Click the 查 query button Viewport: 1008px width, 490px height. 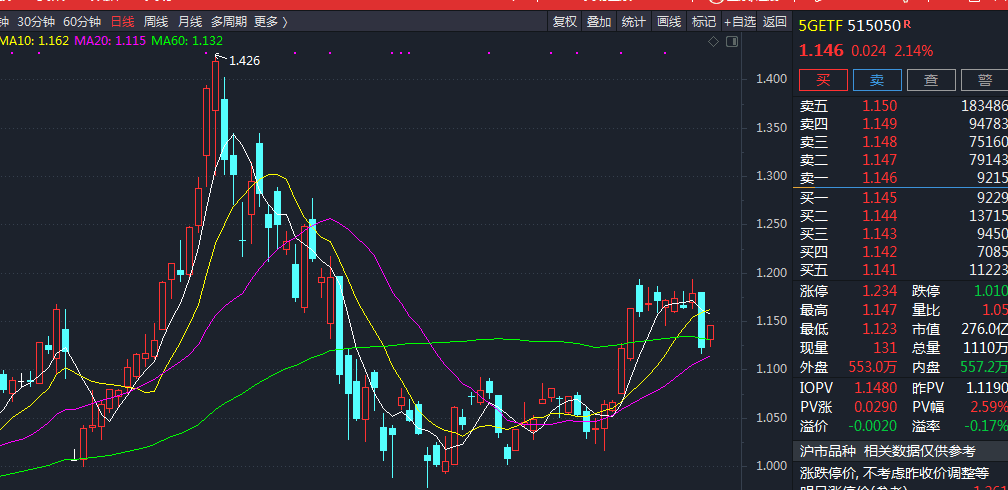931,80
